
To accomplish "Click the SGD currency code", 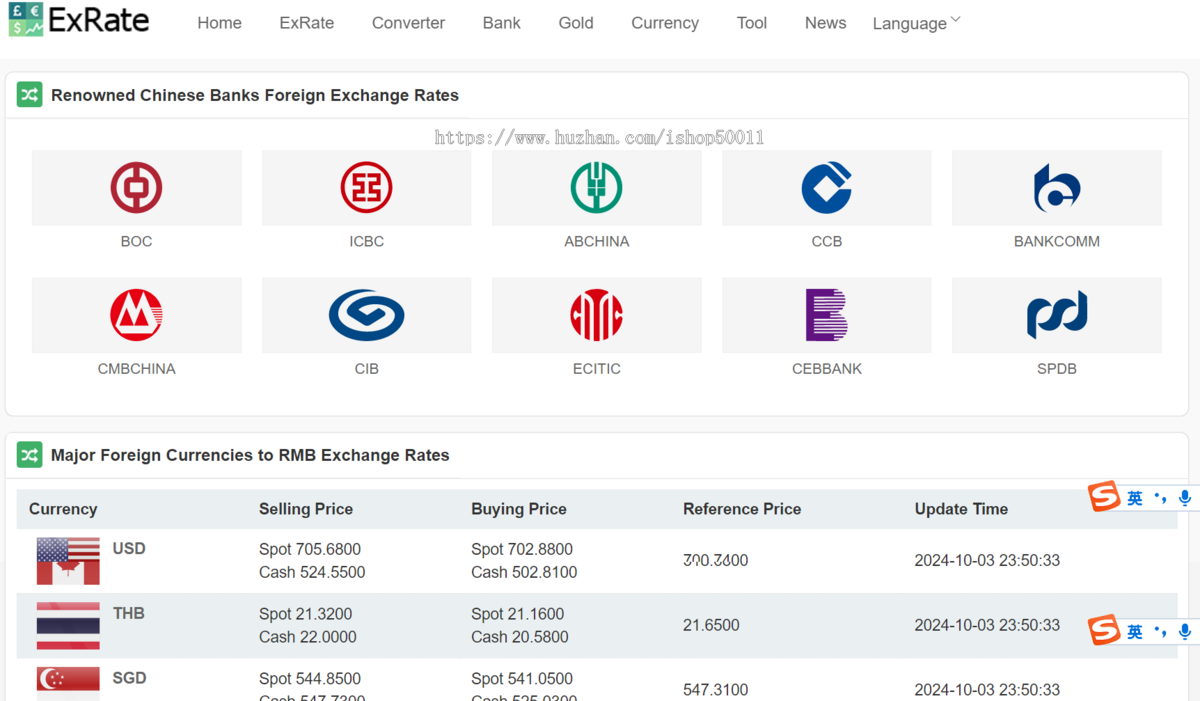I will click(x=129, y=678).
